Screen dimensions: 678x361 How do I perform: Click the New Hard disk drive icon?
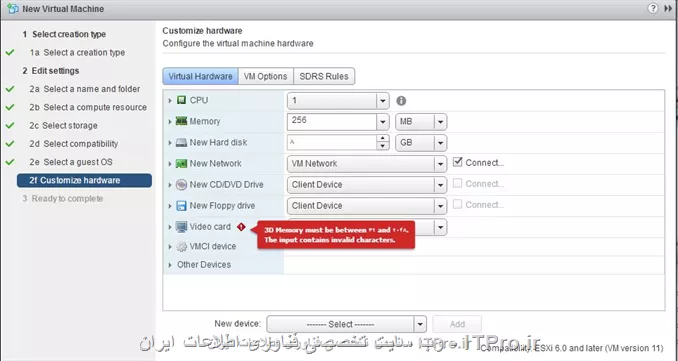182,143
